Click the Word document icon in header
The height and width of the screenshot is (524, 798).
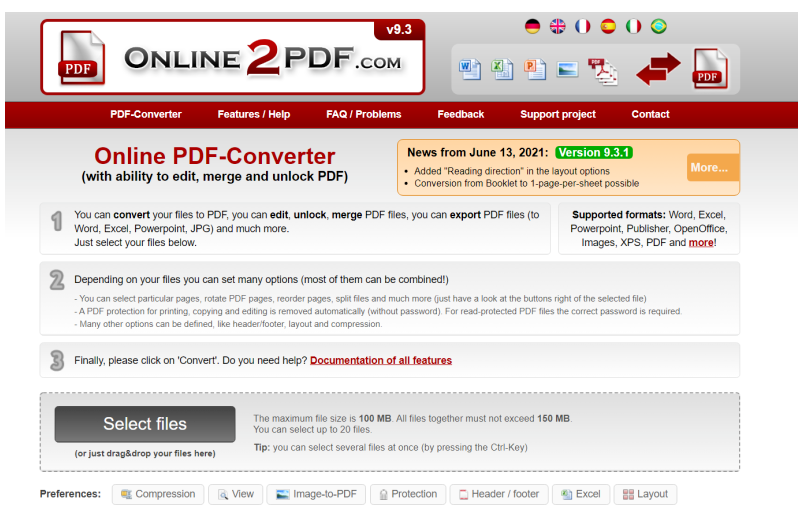click(469, 69)
